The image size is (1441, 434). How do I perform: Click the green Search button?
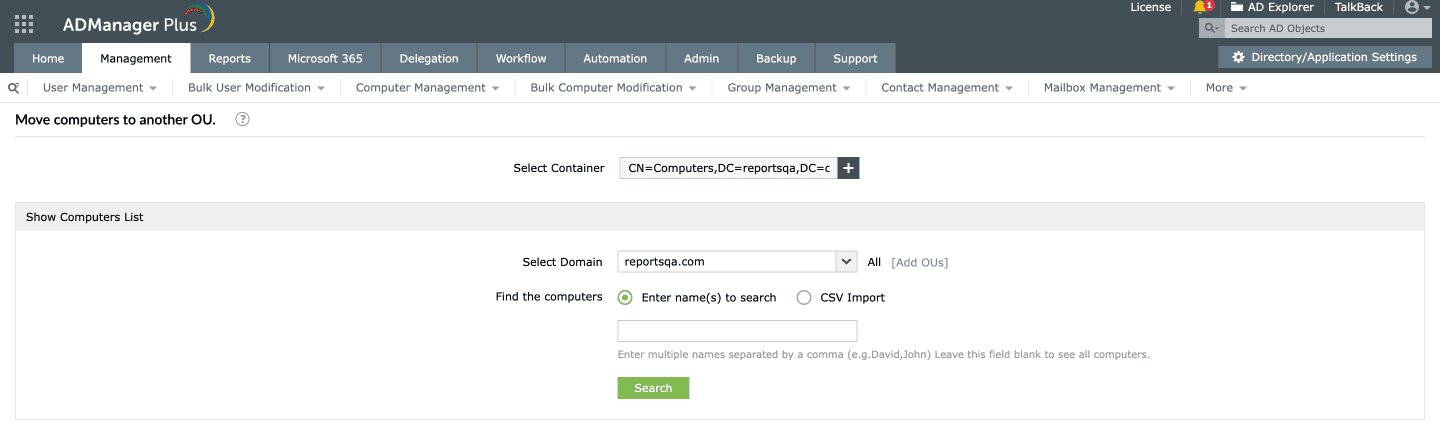tap(653, 388)
